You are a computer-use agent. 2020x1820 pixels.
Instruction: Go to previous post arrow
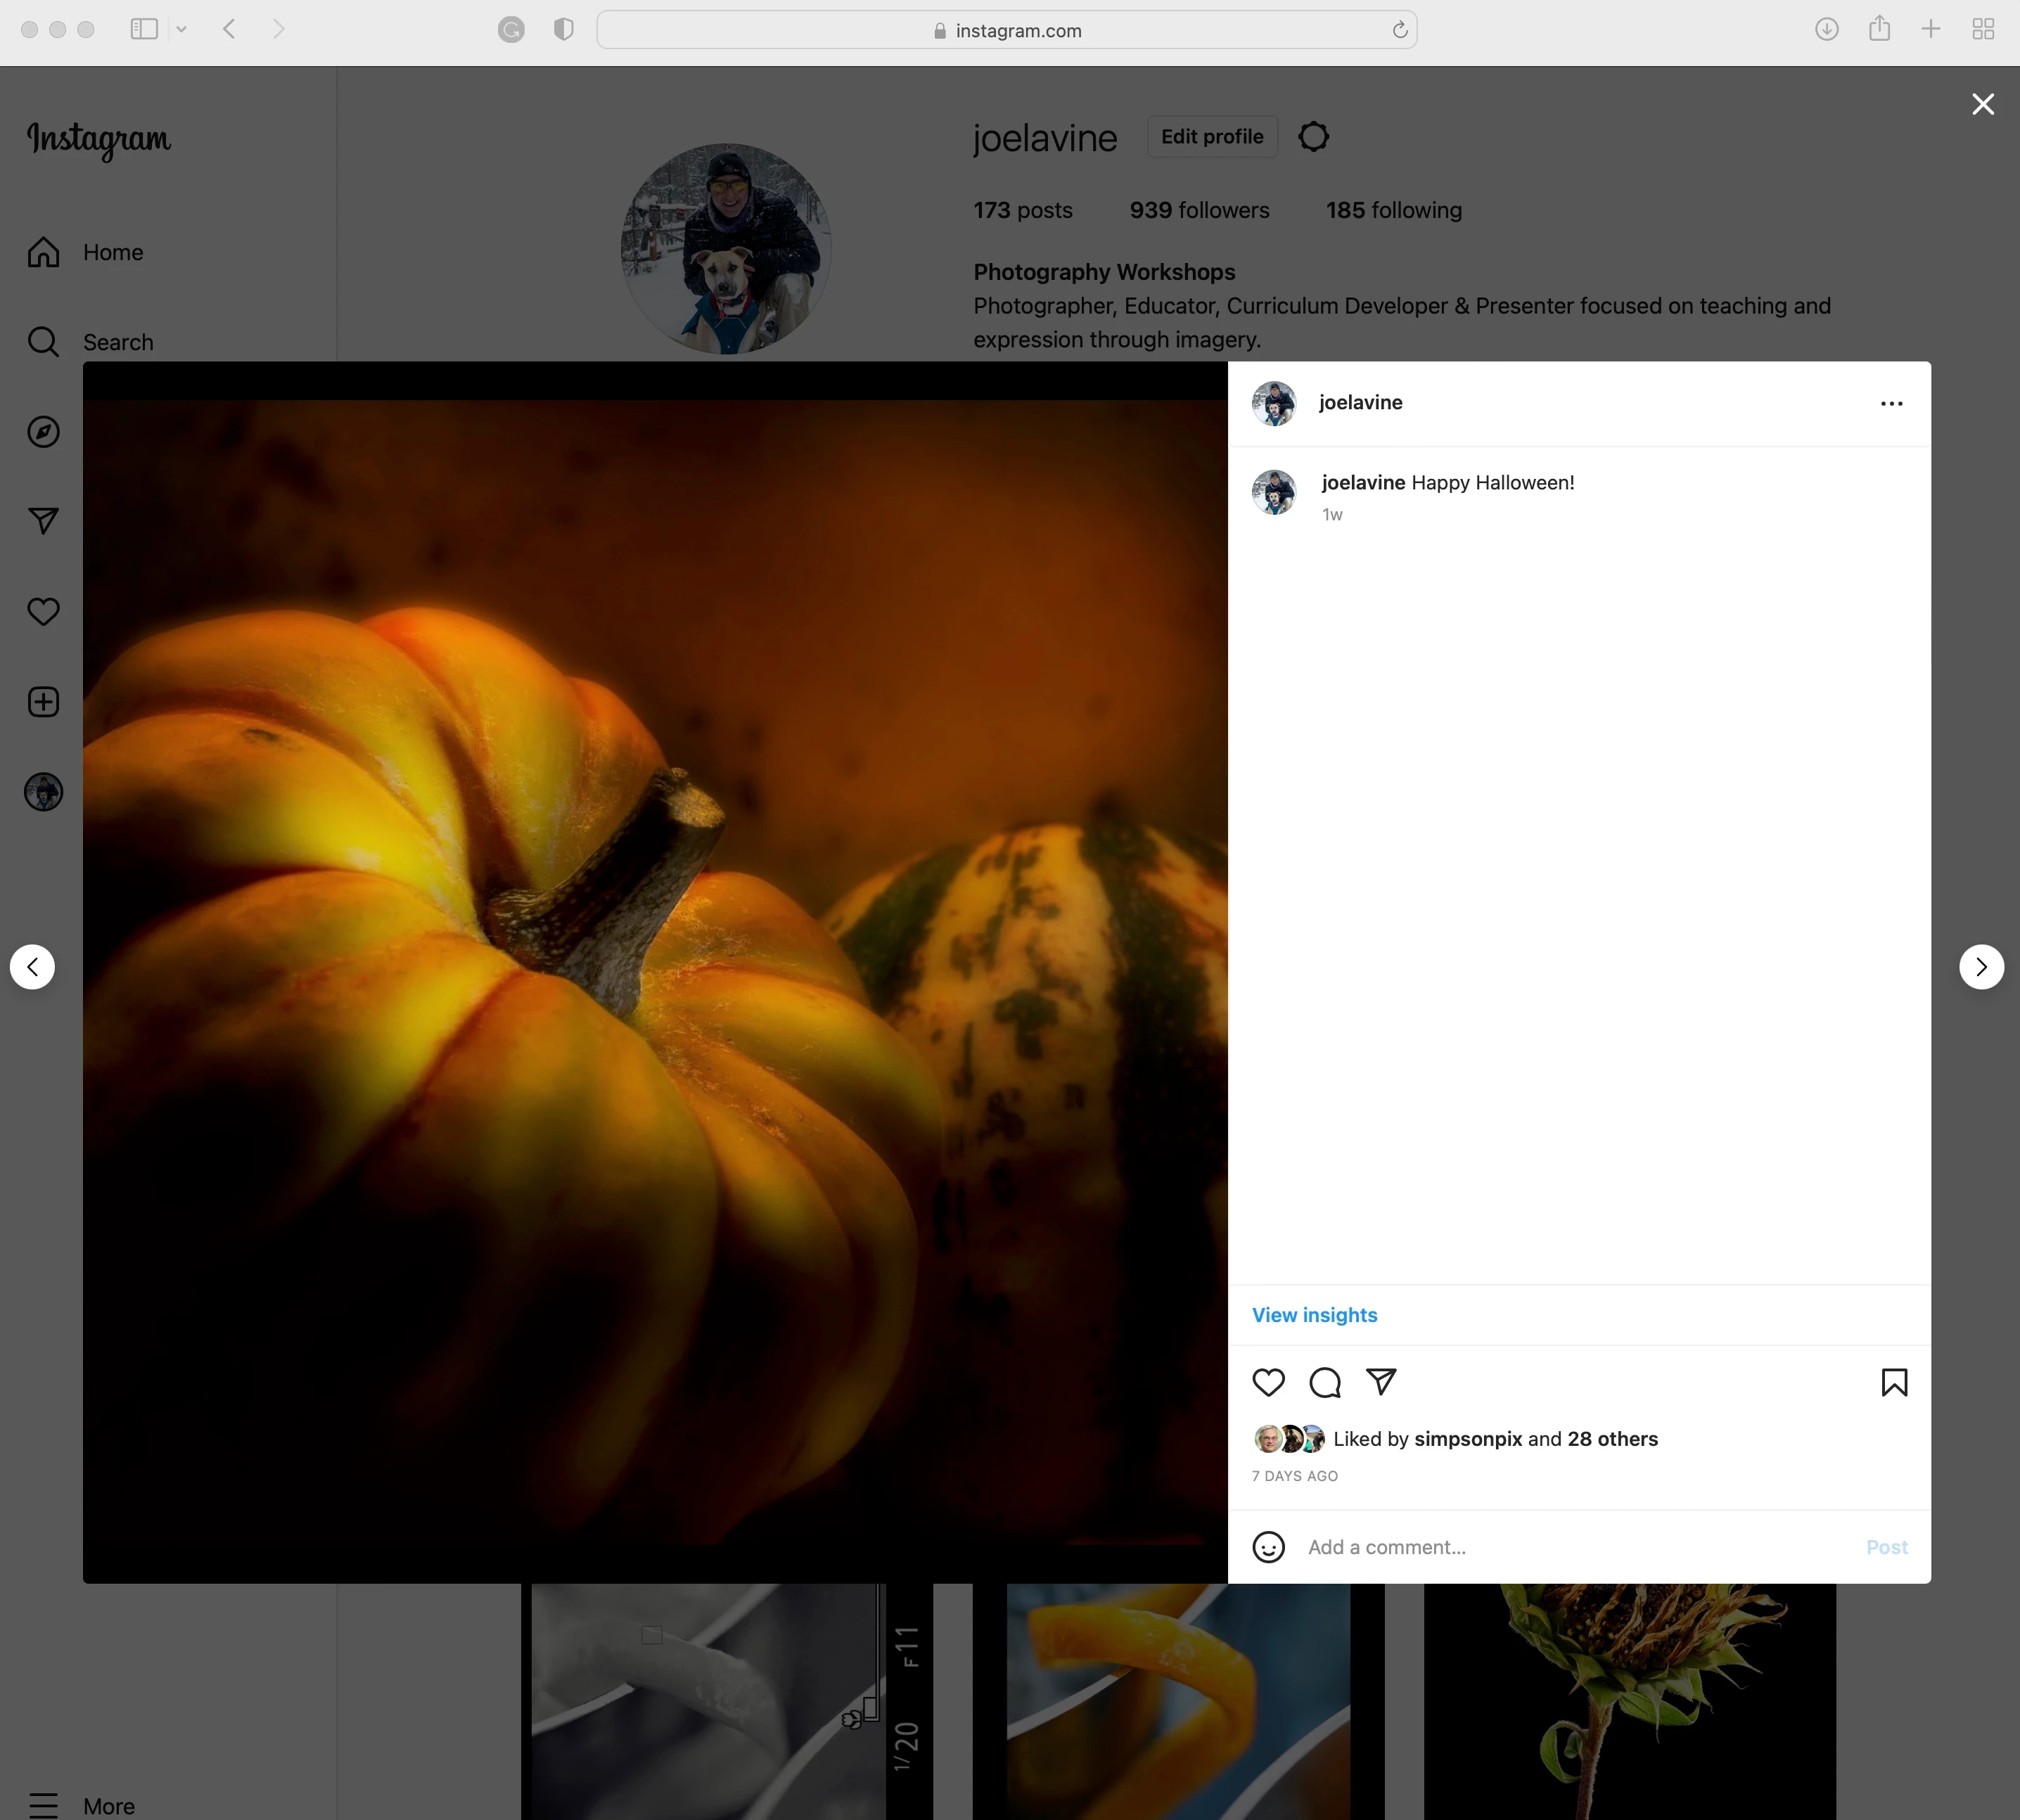pos(33,967)
